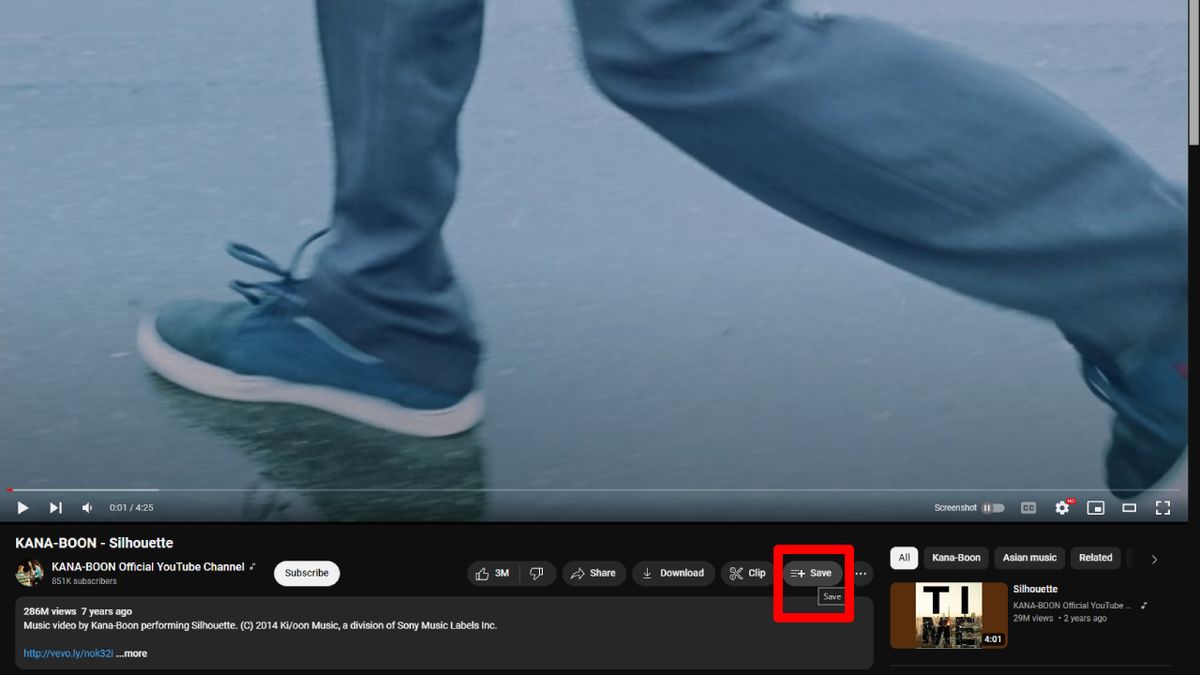Enable closed captions with the CC icon
This screenshot has width=1200, height=675.
[x=1028, y=507]
